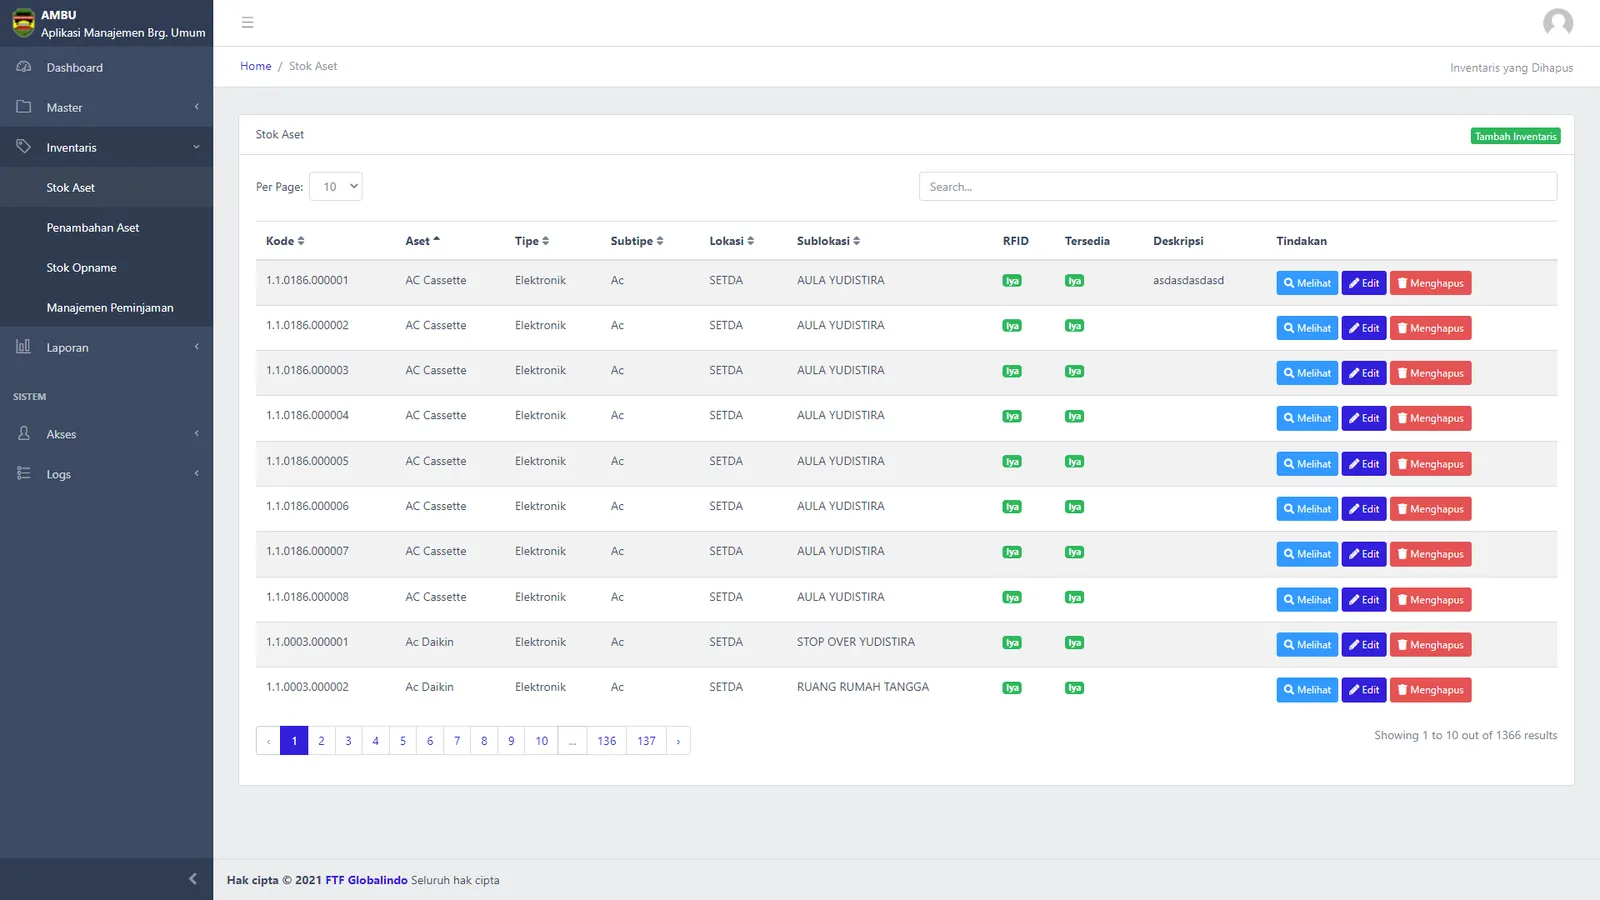Go to Dashboard in sidebar
The height and width of the screenshot is (900, 1600).
pyautogui.click(x=106, y=67)
